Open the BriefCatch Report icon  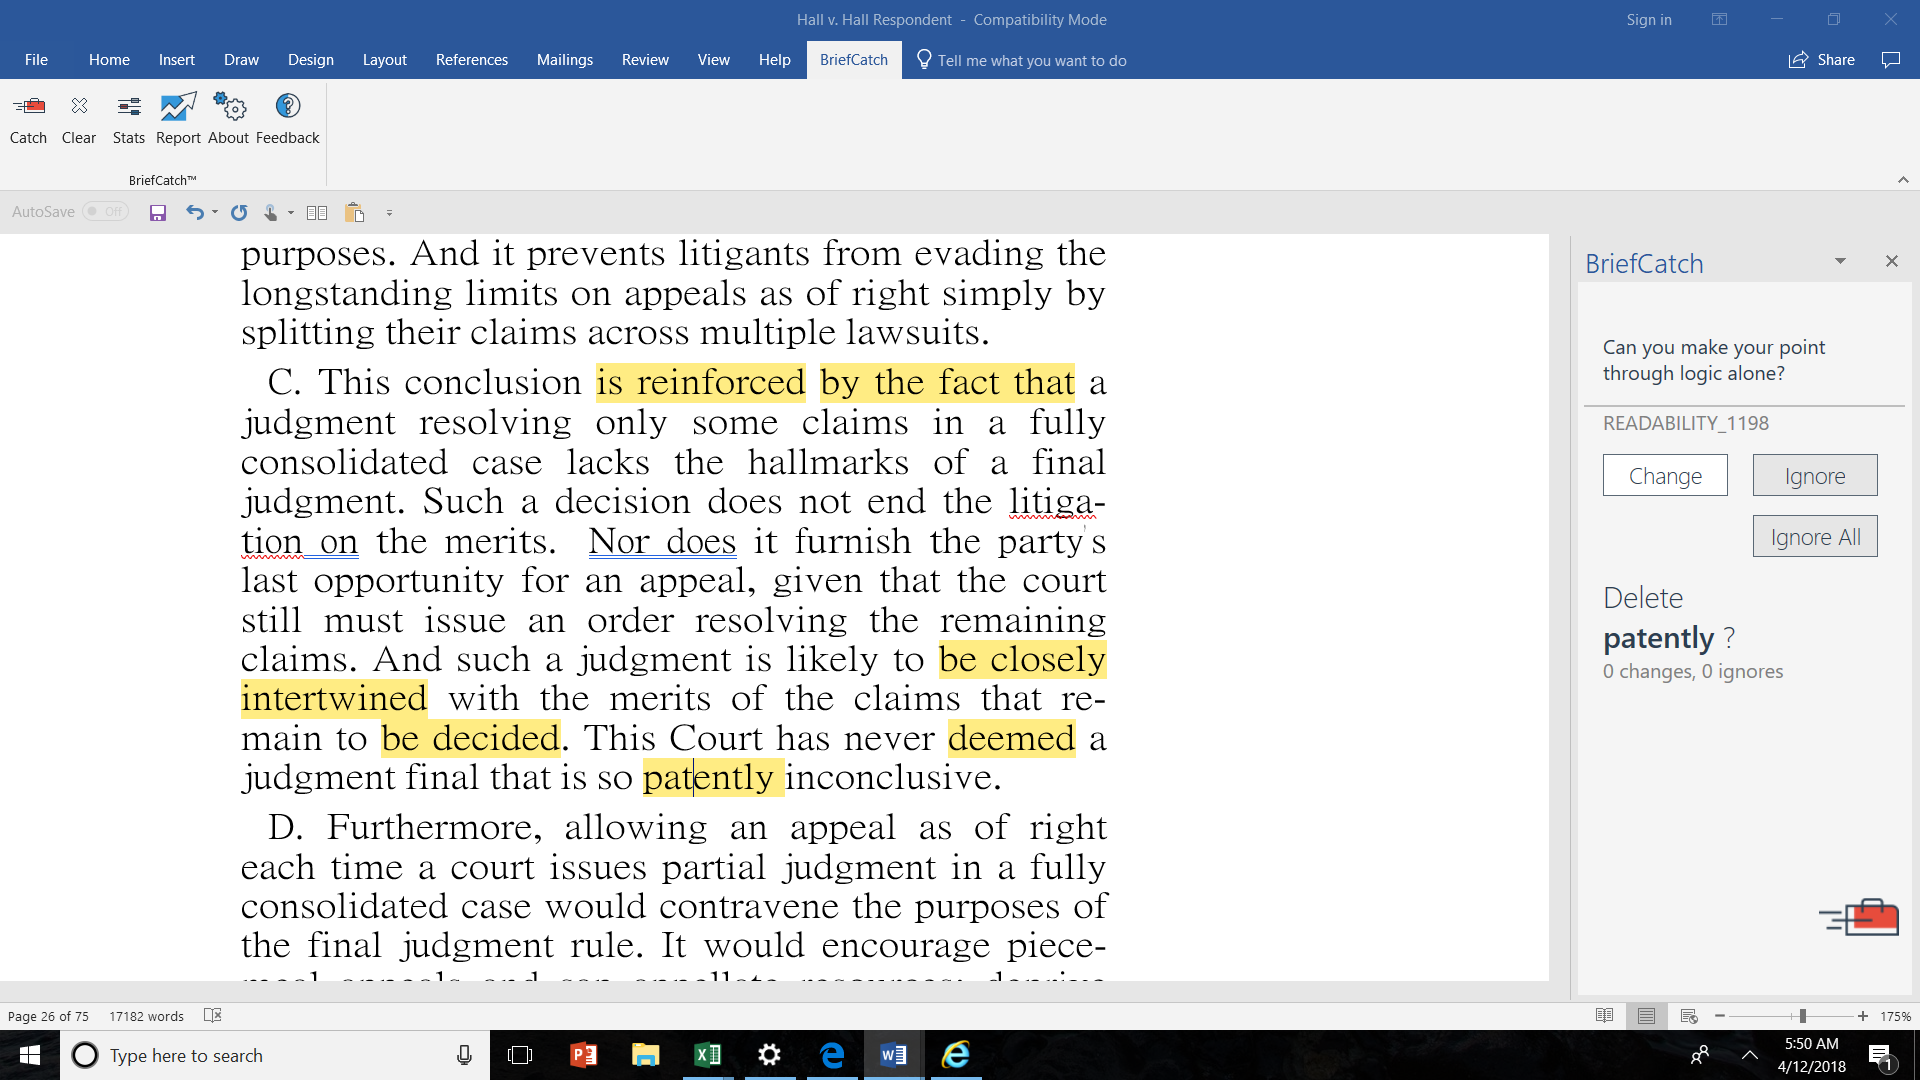[x=178, y=106]
